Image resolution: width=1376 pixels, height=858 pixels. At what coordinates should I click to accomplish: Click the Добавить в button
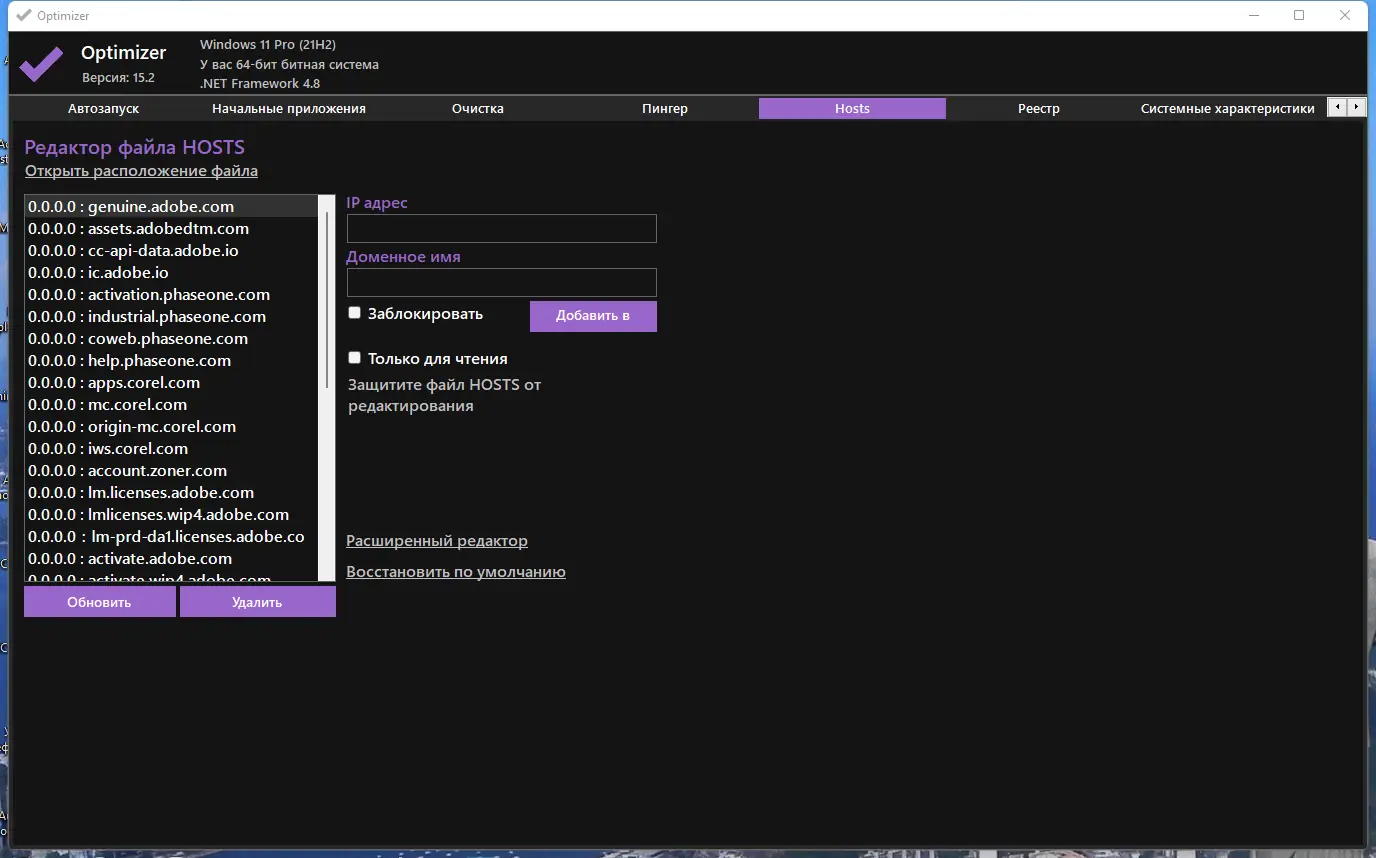[593, 316]
